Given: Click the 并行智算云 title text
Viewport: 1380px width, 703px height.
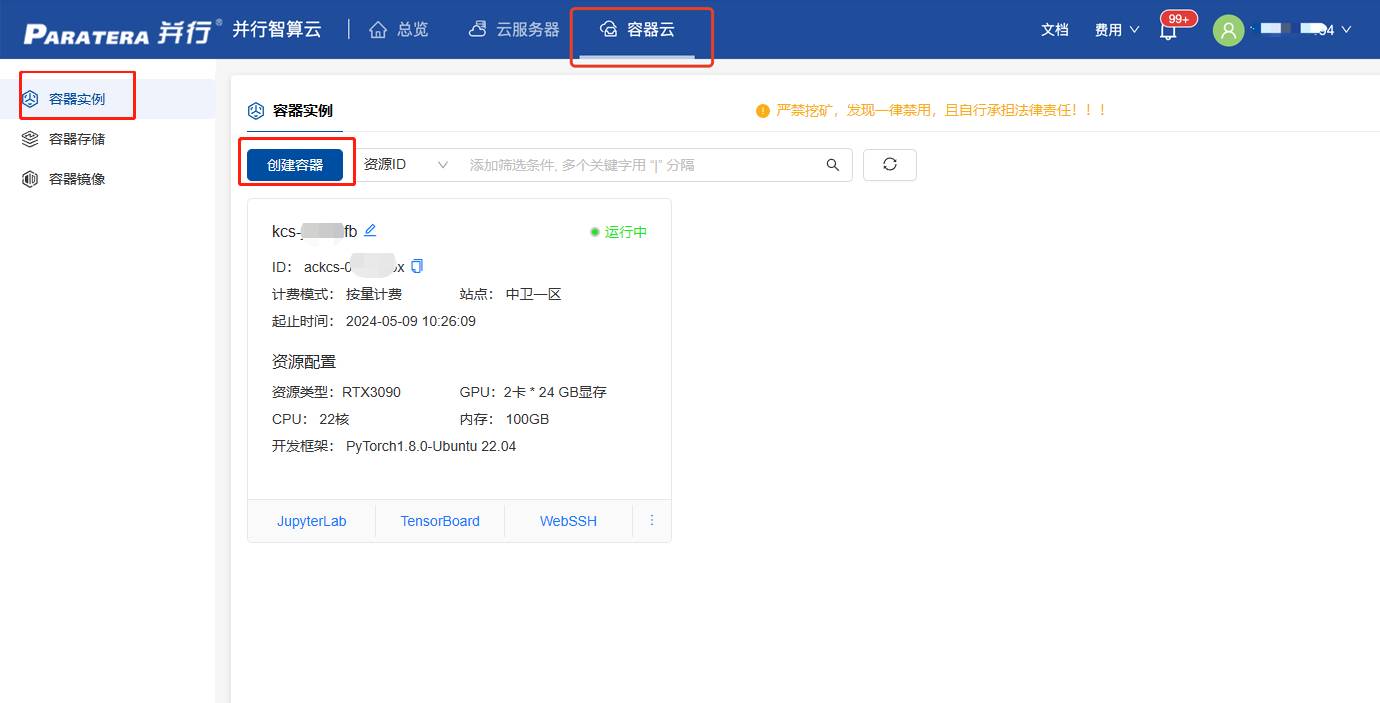Looking at the screenshot, I should pyautogui.click(x=277, y=30).
